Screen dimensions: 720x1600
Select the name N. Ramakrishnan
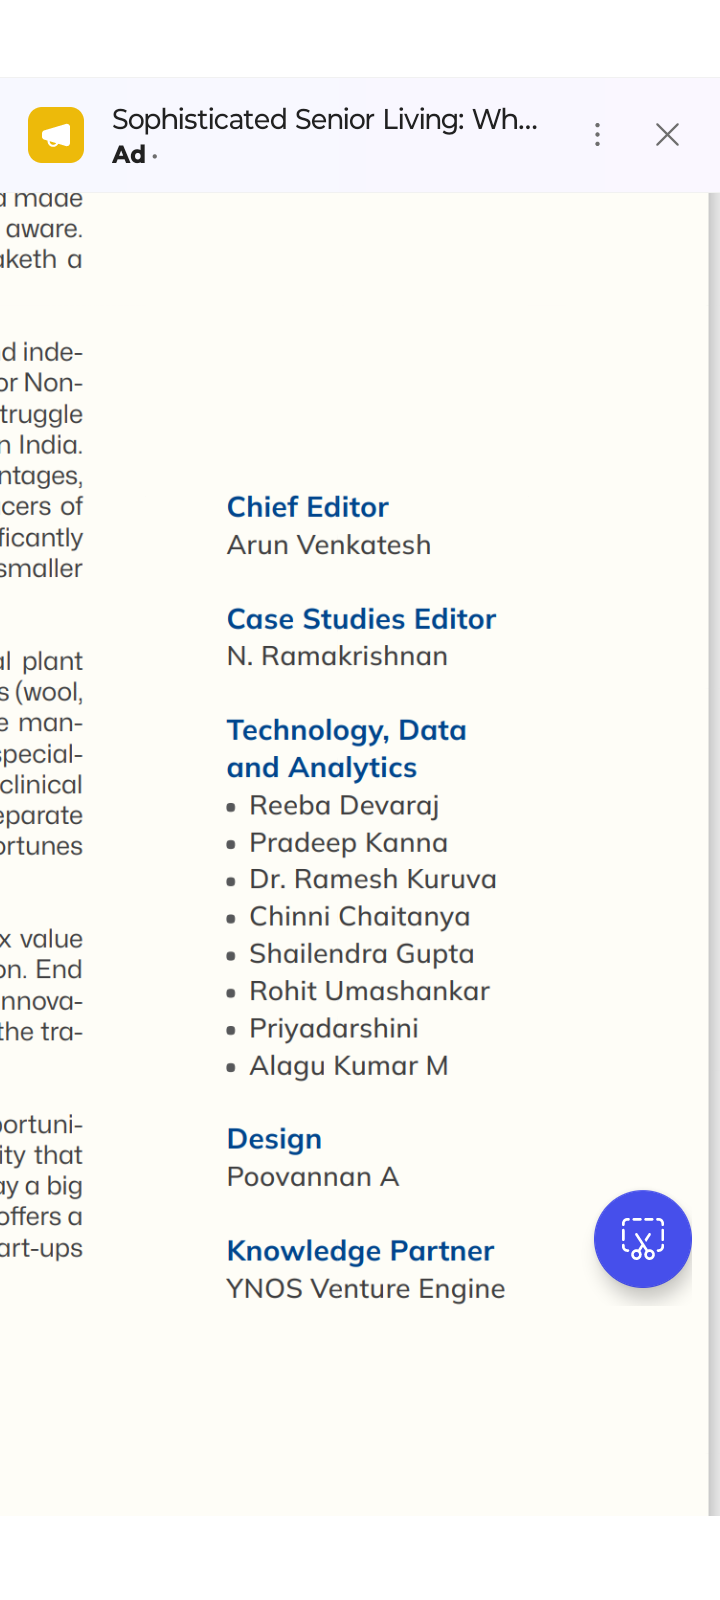(337, 656)
